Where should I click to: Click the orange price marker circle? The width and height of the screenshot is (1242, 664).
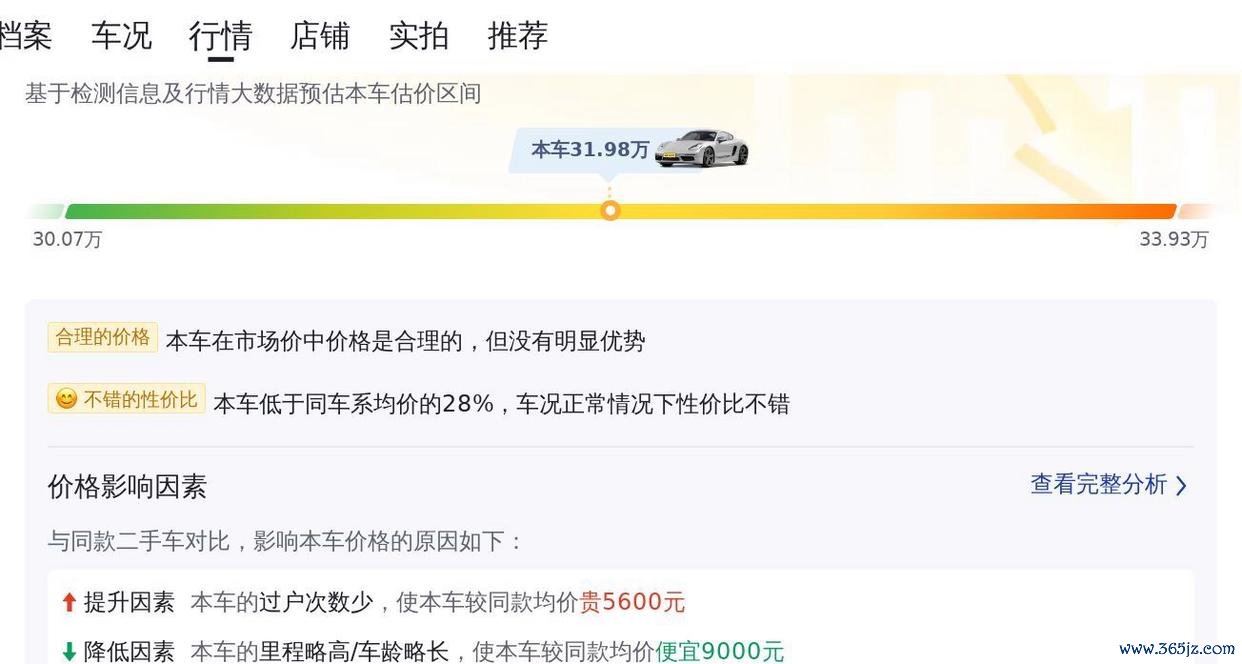610,210
